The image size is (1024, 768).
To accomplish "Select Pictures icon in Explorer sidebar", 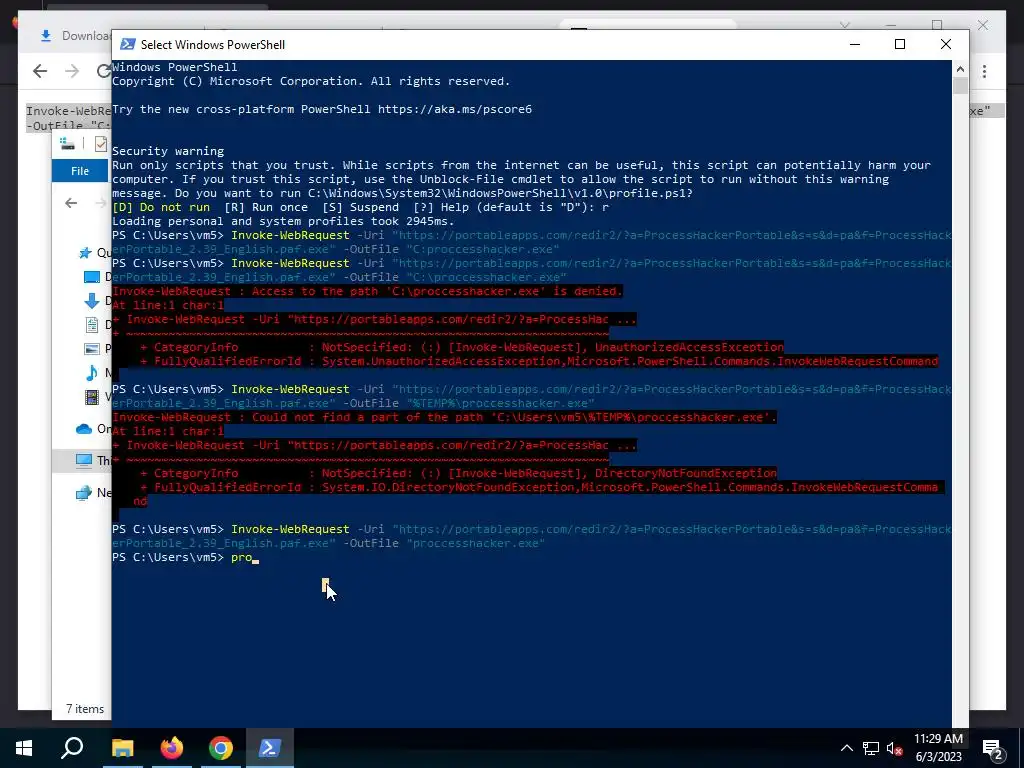I will pos(92,349).
